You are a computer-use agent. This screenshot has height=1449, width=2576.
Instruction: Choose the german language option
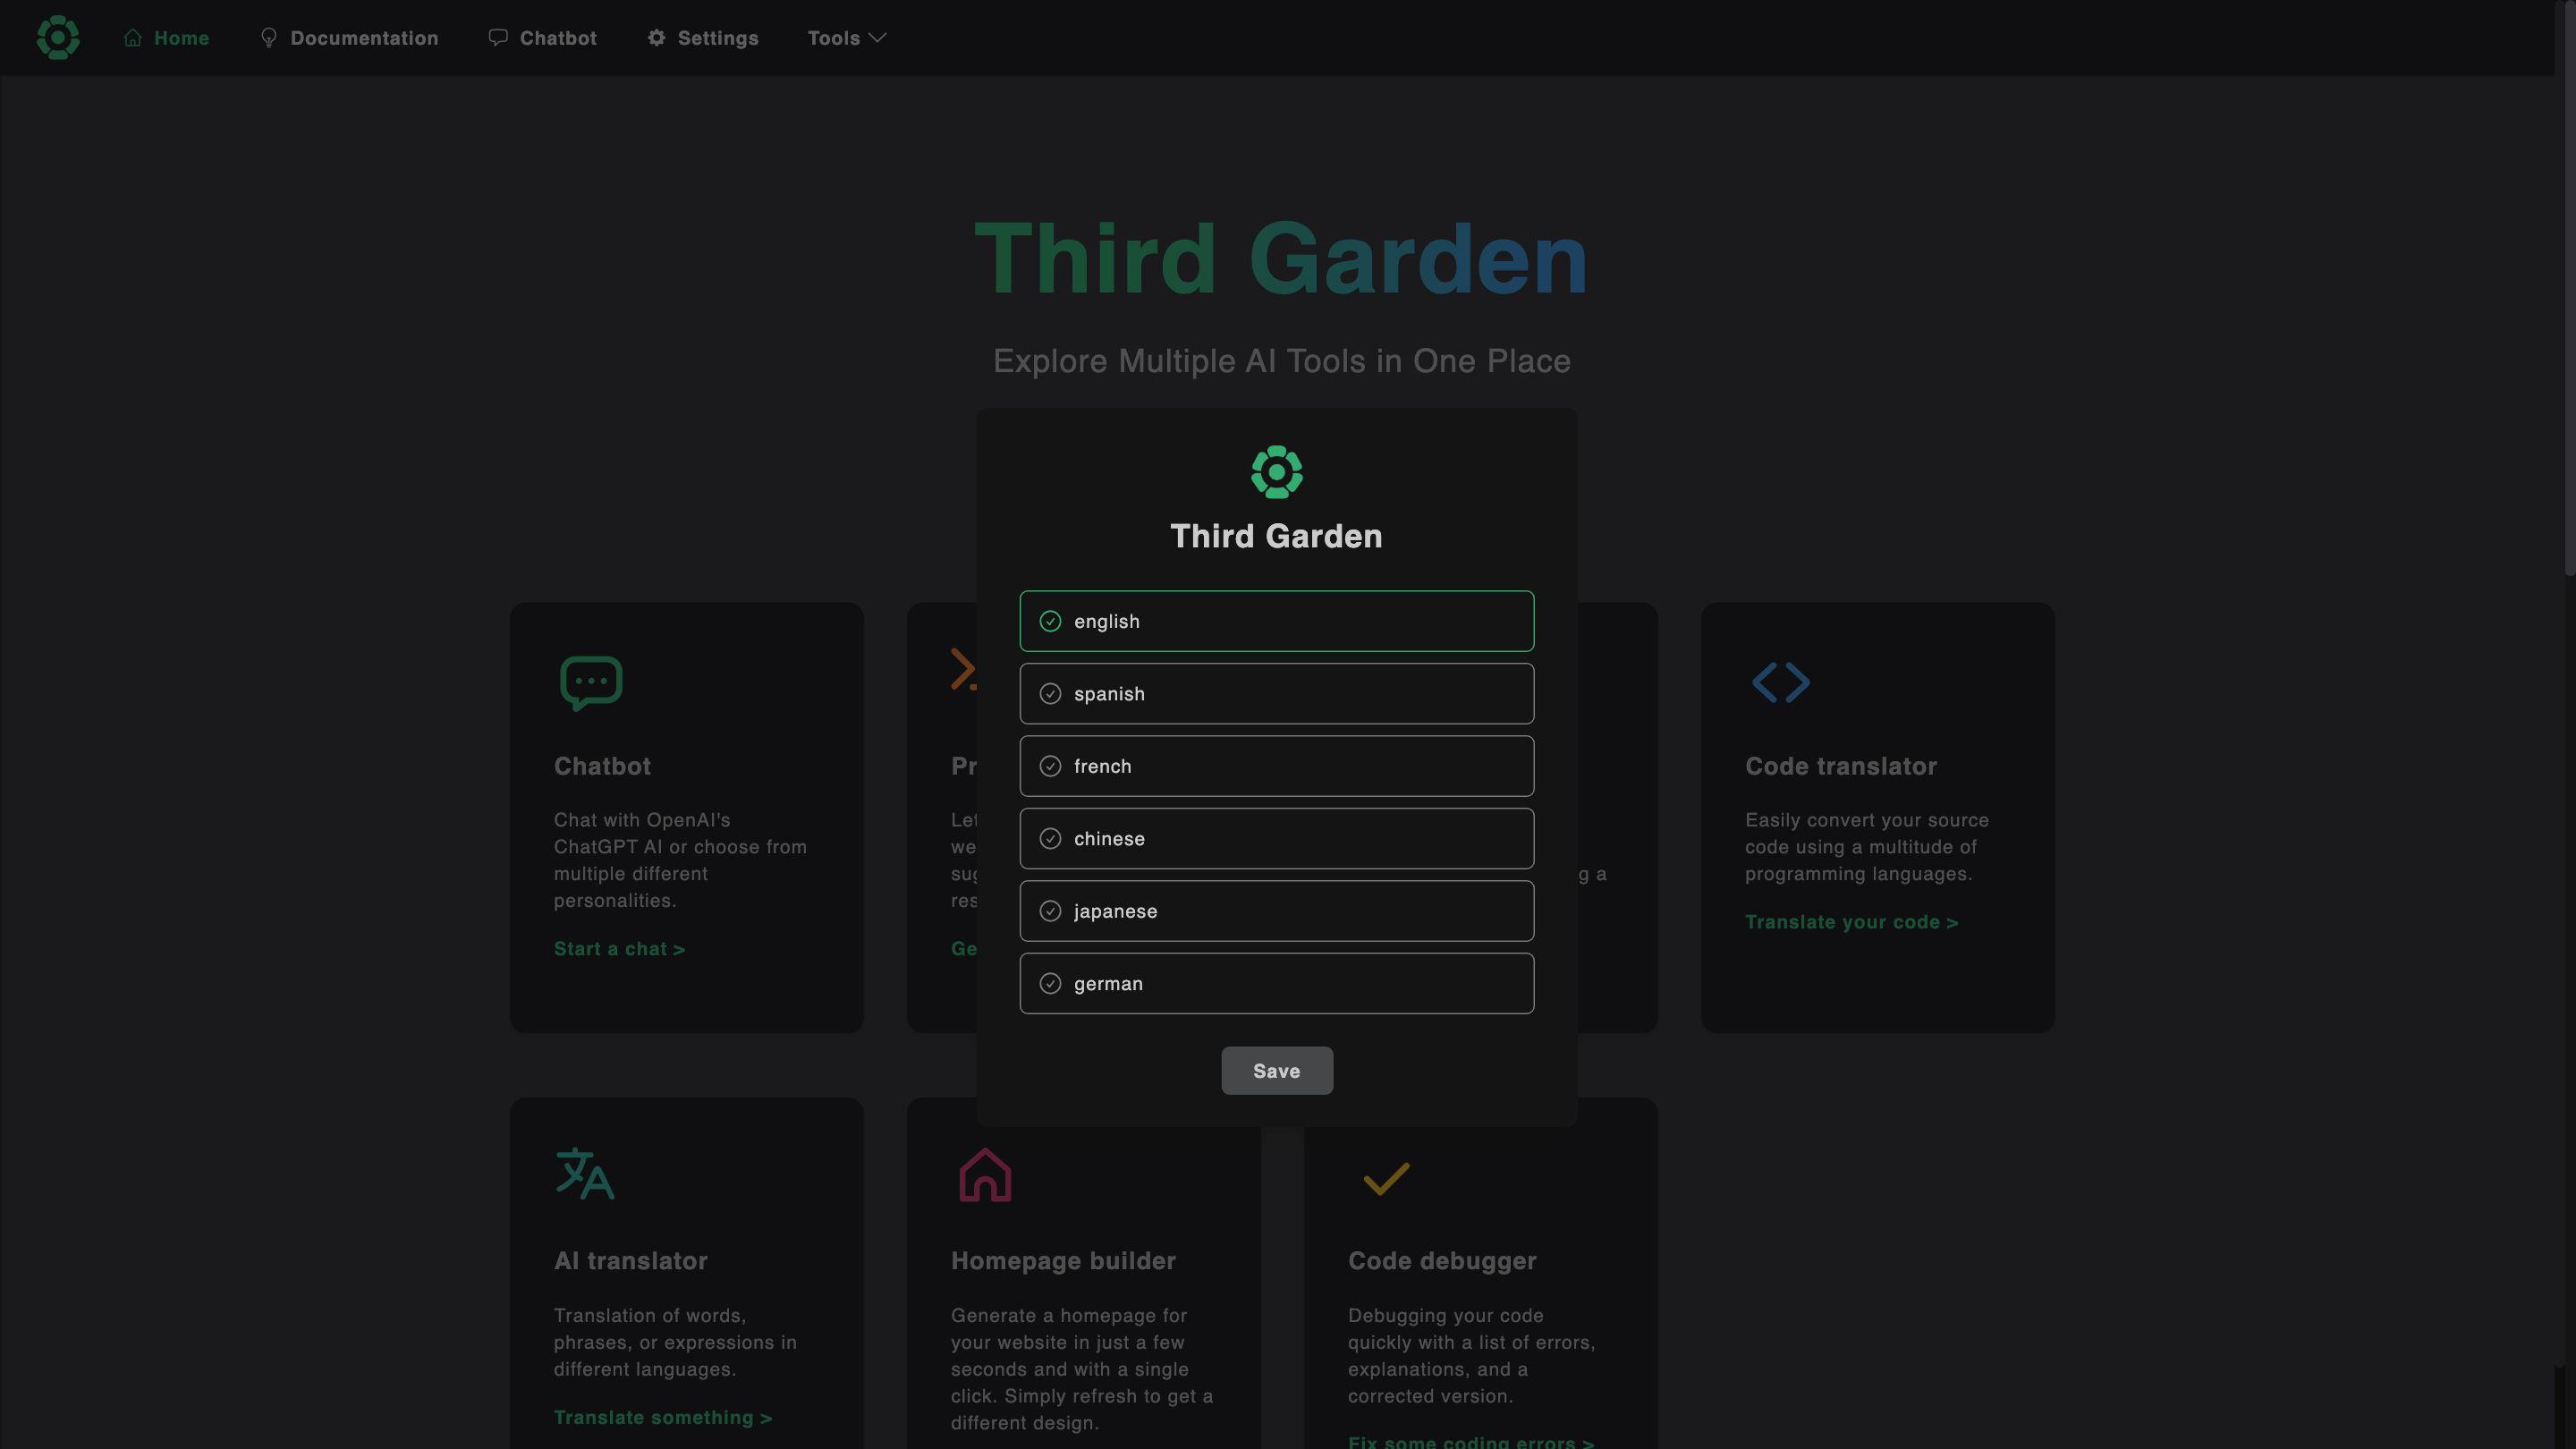click(x=1276, y=983)
